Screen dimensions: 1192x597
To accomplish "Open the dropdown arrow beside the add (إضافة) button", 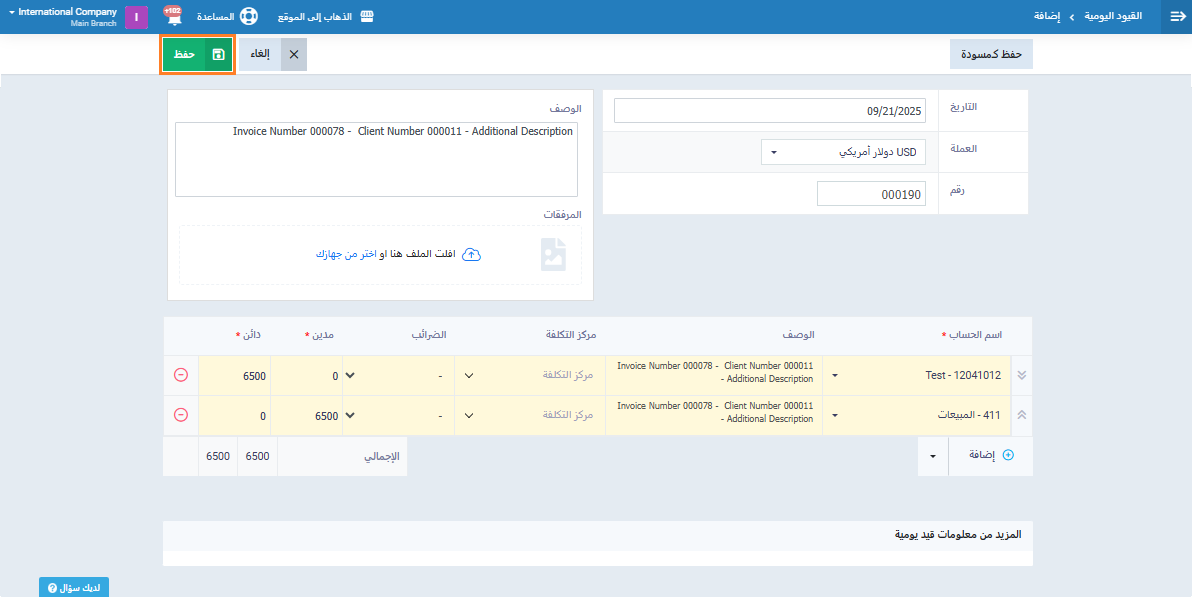I will pyautogui.click(x=933, y=455).
